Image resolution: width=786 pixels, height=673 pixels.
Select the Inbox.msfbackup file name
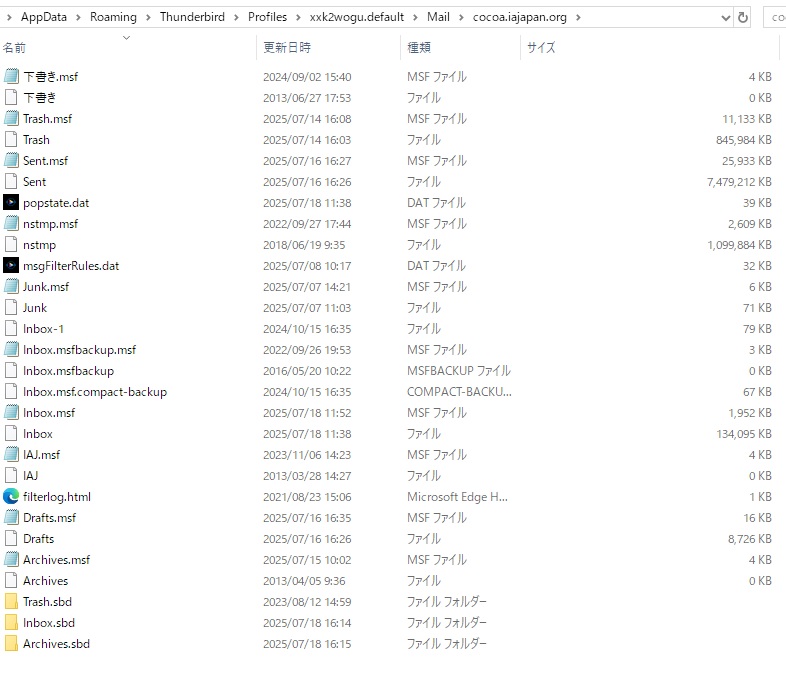(68, 371)
